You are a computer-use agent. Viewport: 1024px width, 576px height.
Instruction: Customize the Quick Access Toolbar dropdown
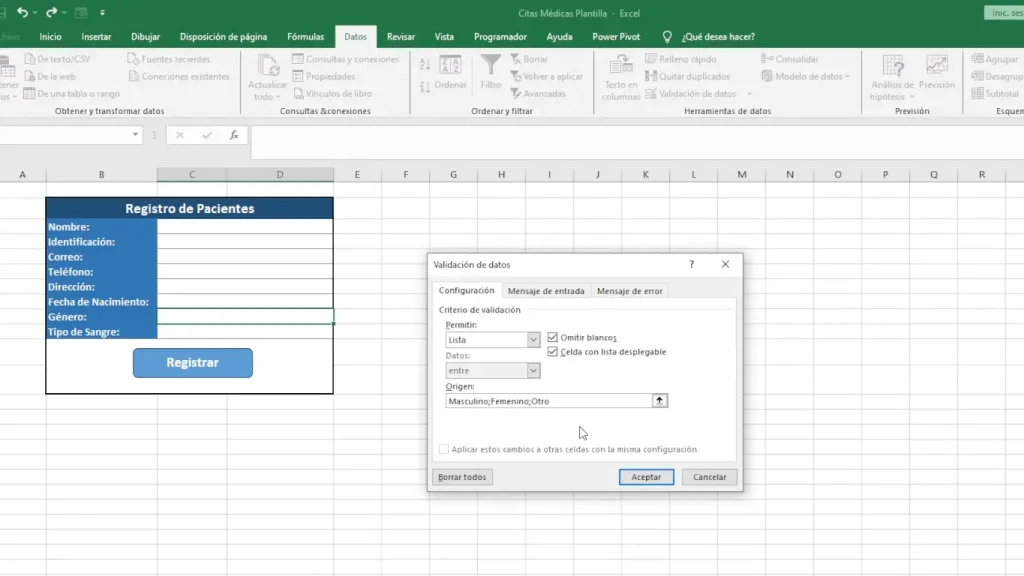tap(102, 12)
